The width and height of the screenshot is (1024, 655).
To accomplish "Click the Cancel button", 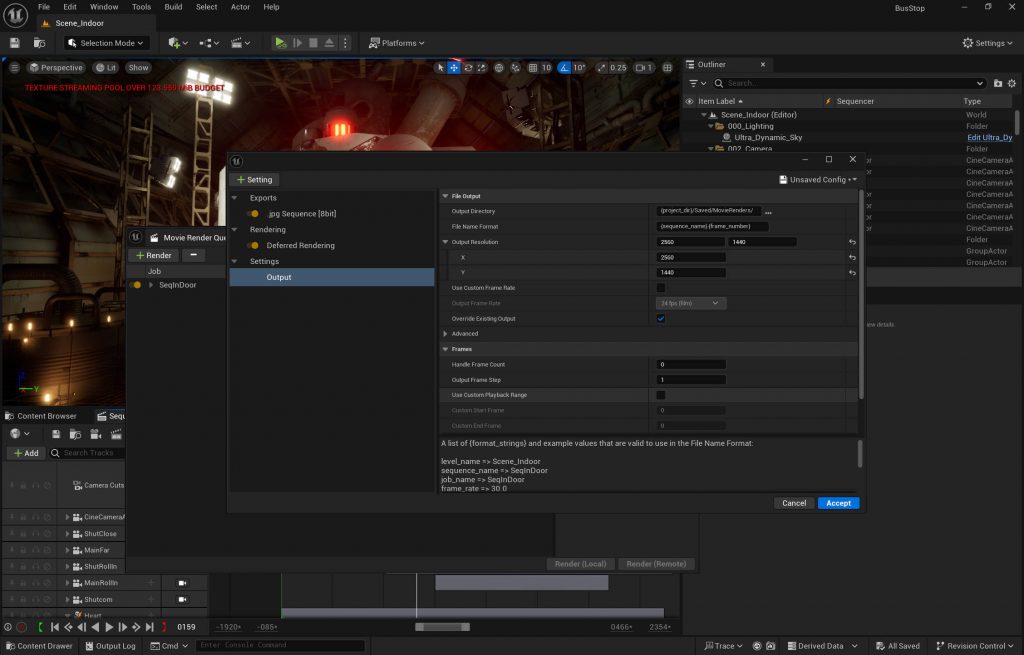I will click(x=794, y=503).
